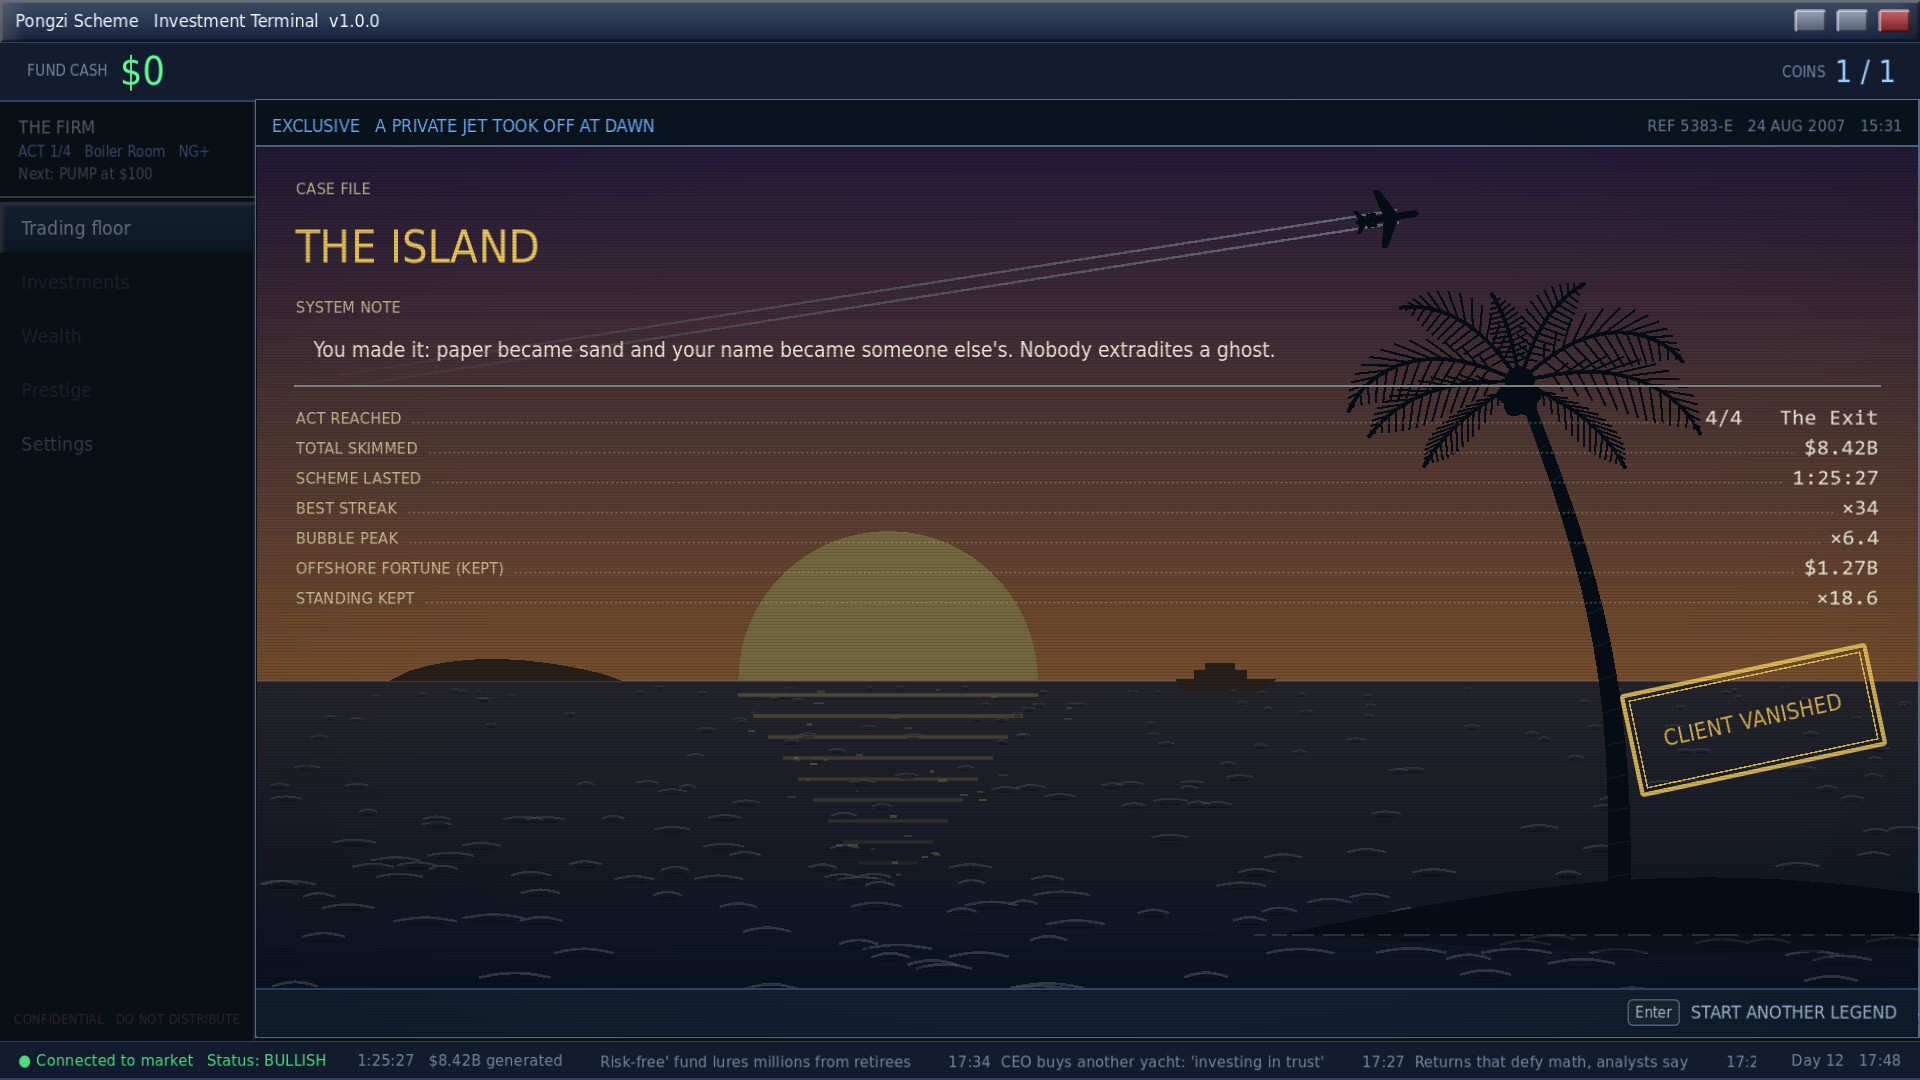Image resolution: width=1920 pixels, height=1080 pixels.
Task: Click the Enter key hint button
Action: 1653,1012
